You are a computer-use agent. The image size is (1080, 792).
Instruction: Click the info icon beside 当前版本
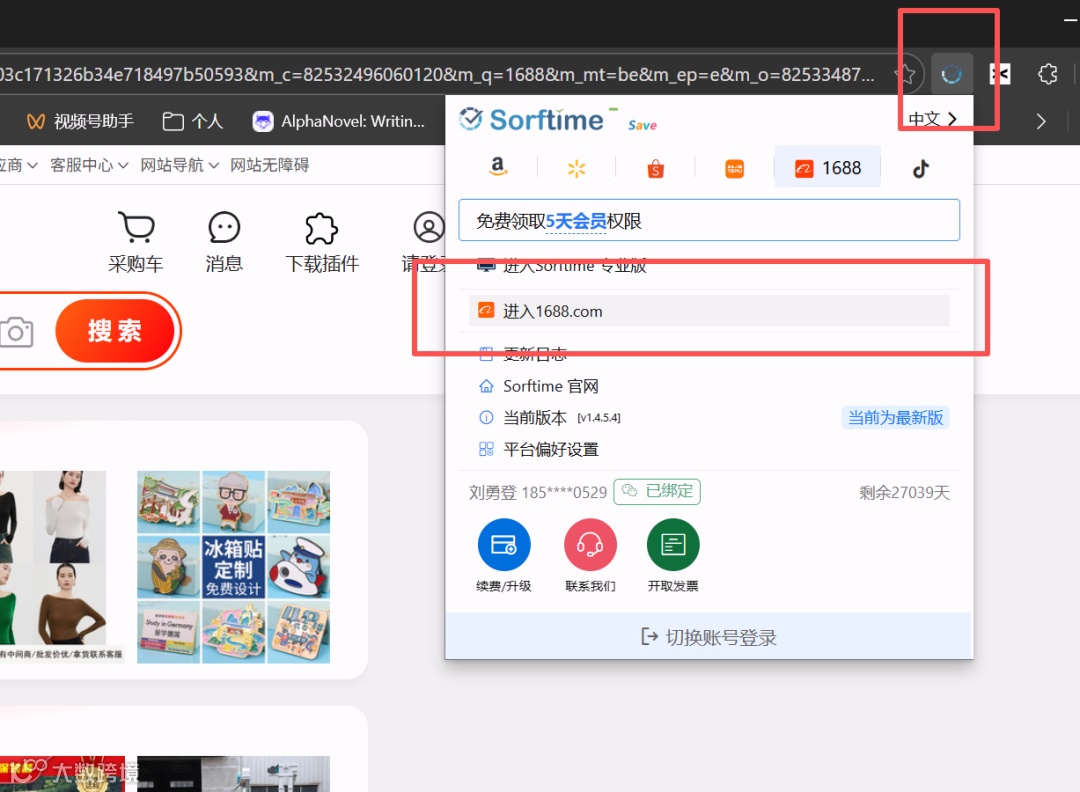click(x=486, y=418)
